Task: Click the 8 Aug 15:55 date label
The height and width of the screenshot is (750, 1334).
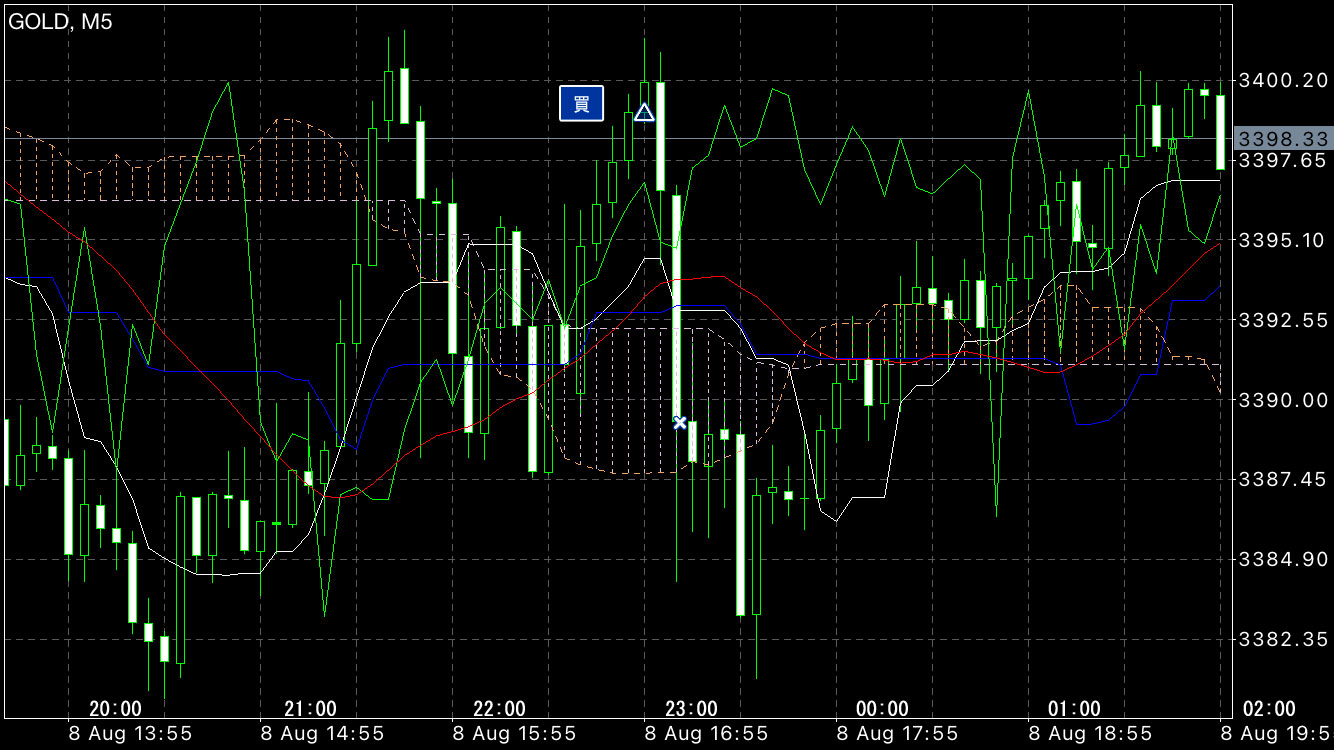Action: coord(514,735)
